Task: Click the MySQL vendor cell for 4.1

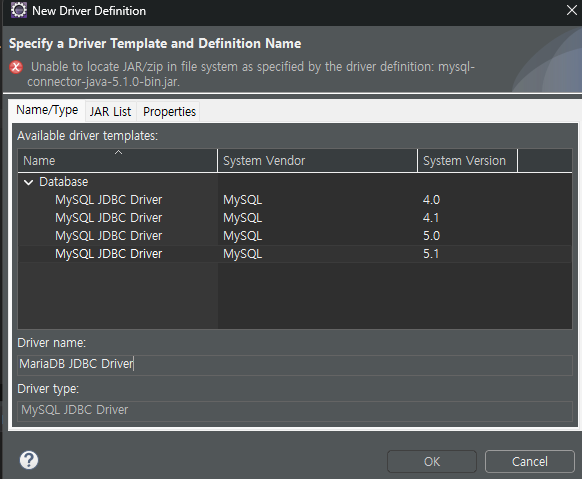Action: tap(242, 218)
